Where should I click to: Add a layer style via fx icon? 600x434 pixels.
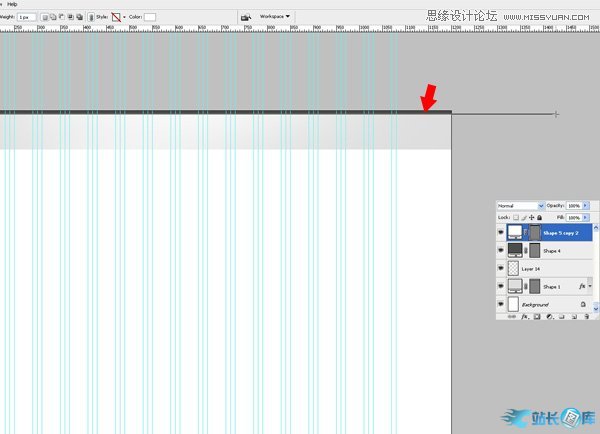click(x=524, y=316)
